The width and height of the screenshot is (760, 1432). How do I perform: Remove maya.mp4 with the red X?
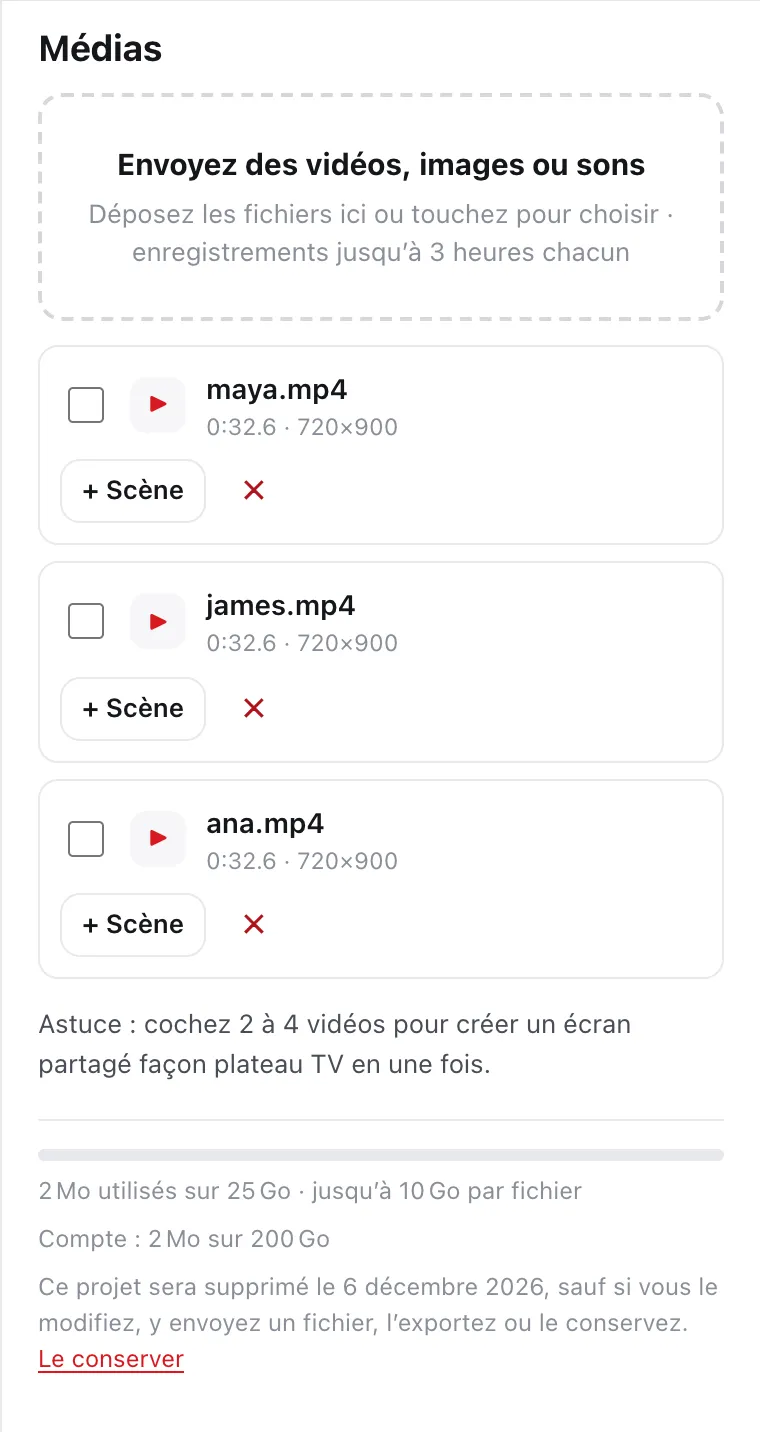tap(254, 490)
